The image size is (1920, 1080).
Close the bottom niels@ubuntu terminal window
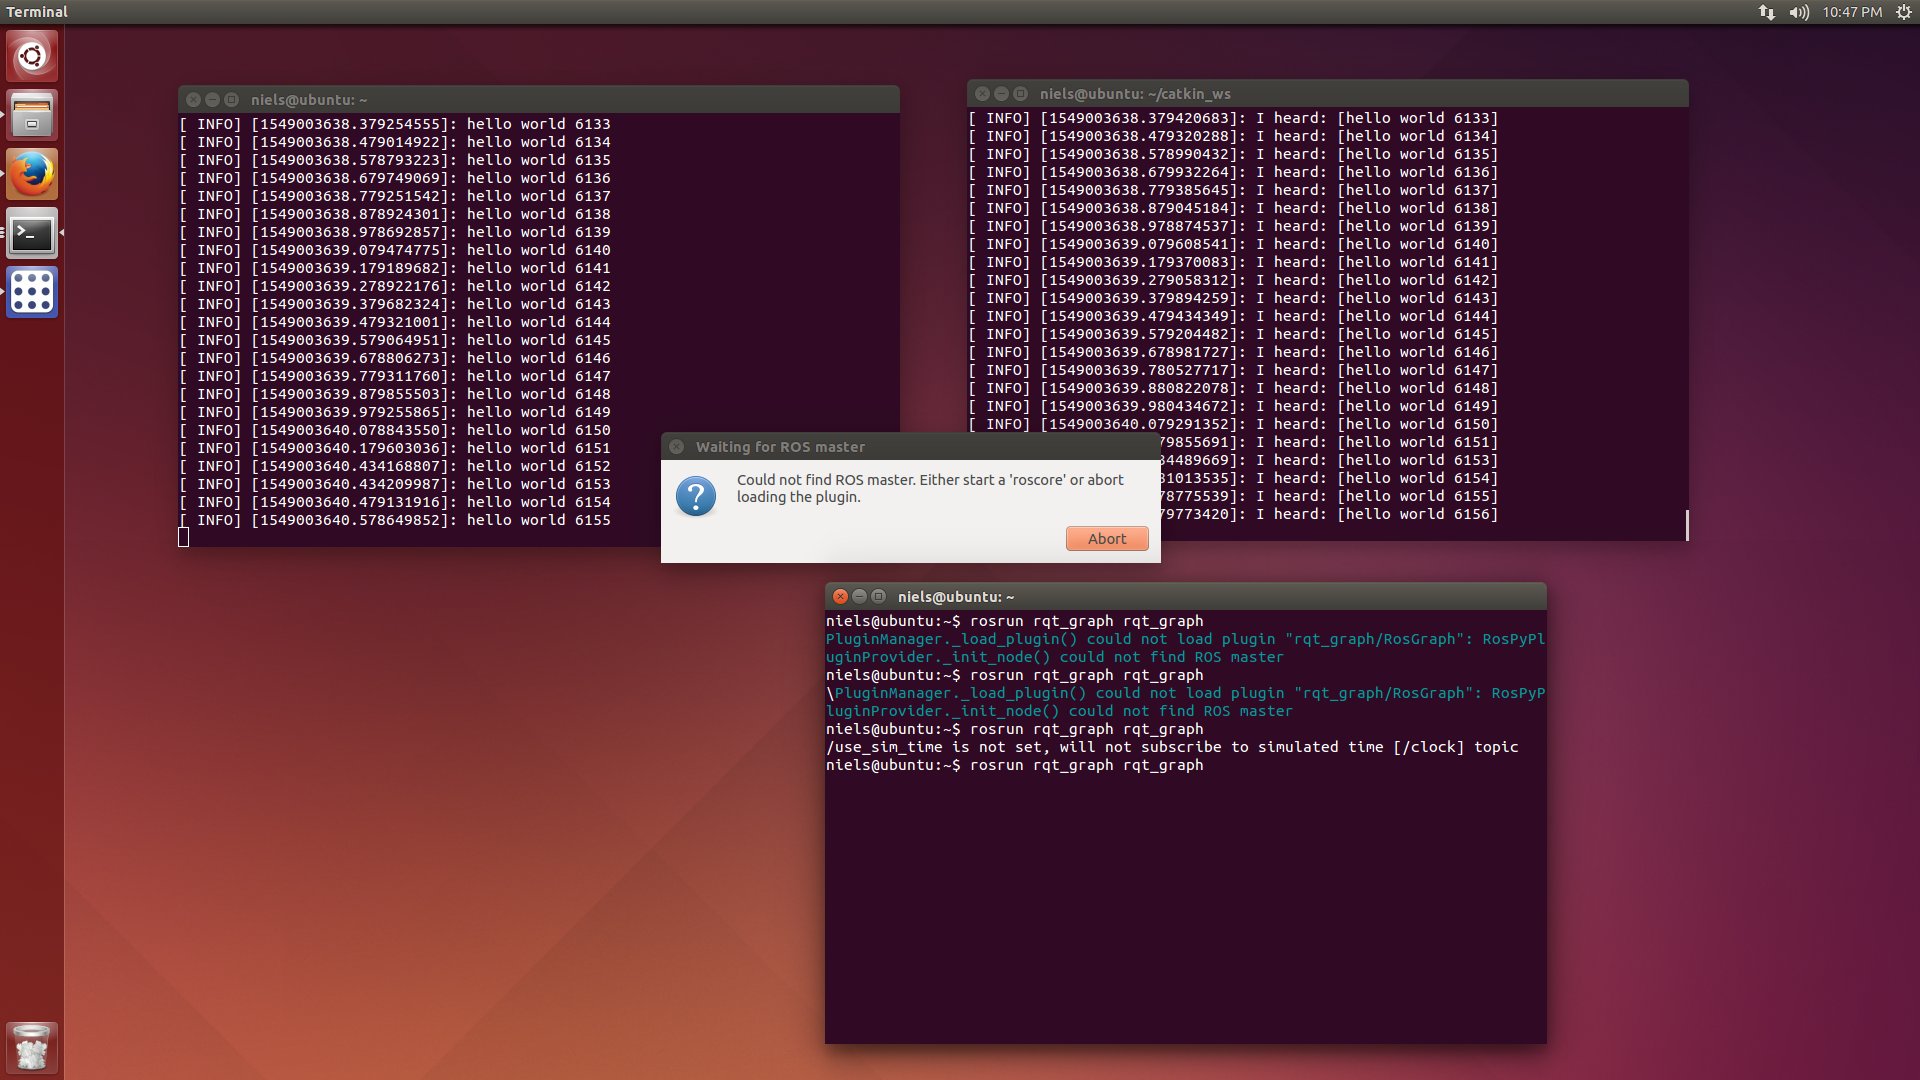click(x=840, y=597)
